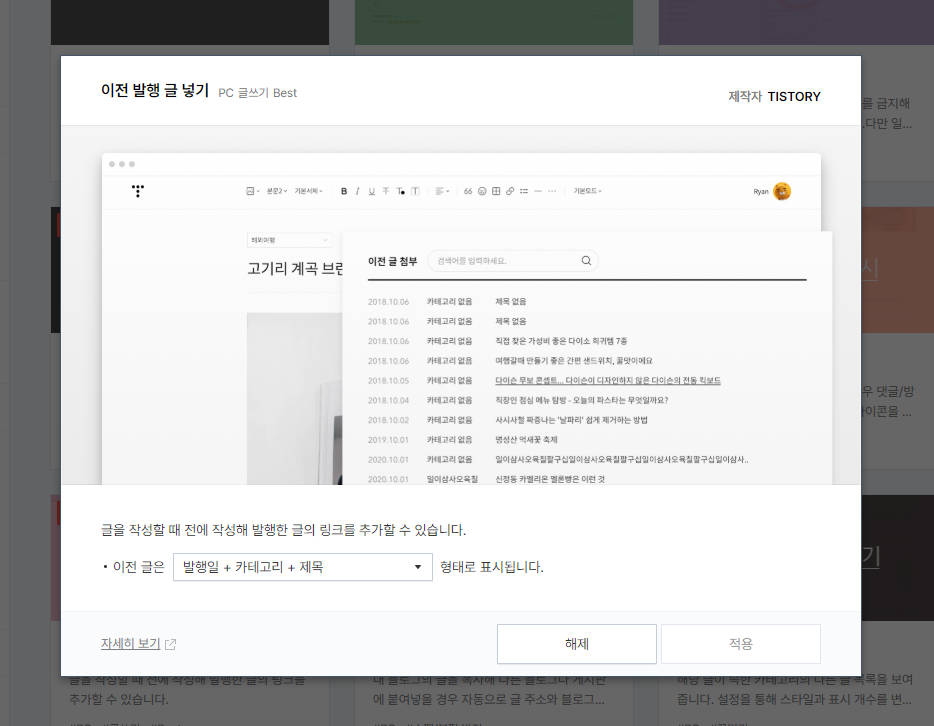Screen dimensions: 934x726
Task: Click the more options ellipsis in preview toolbar
Action: (x=552, y=191)
